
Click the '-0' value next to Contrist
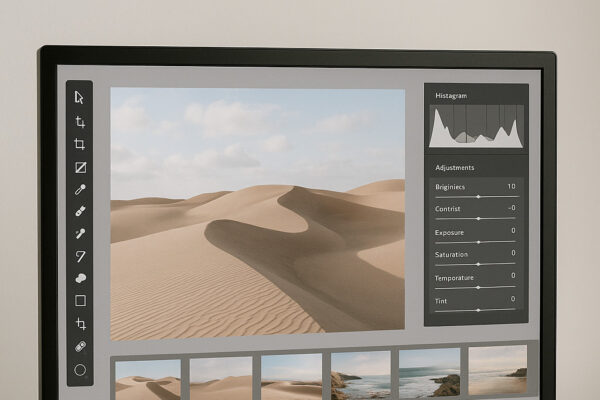click(512, 208)
